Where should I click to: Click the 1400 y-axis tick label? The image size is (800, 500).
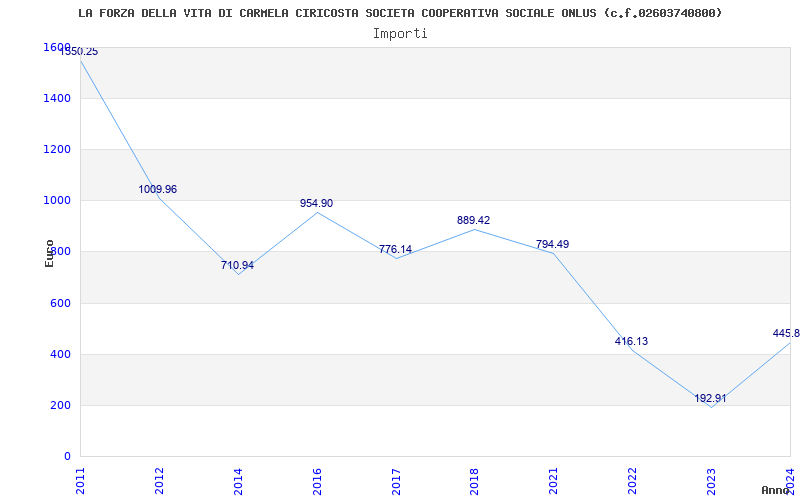coord(55,98)
